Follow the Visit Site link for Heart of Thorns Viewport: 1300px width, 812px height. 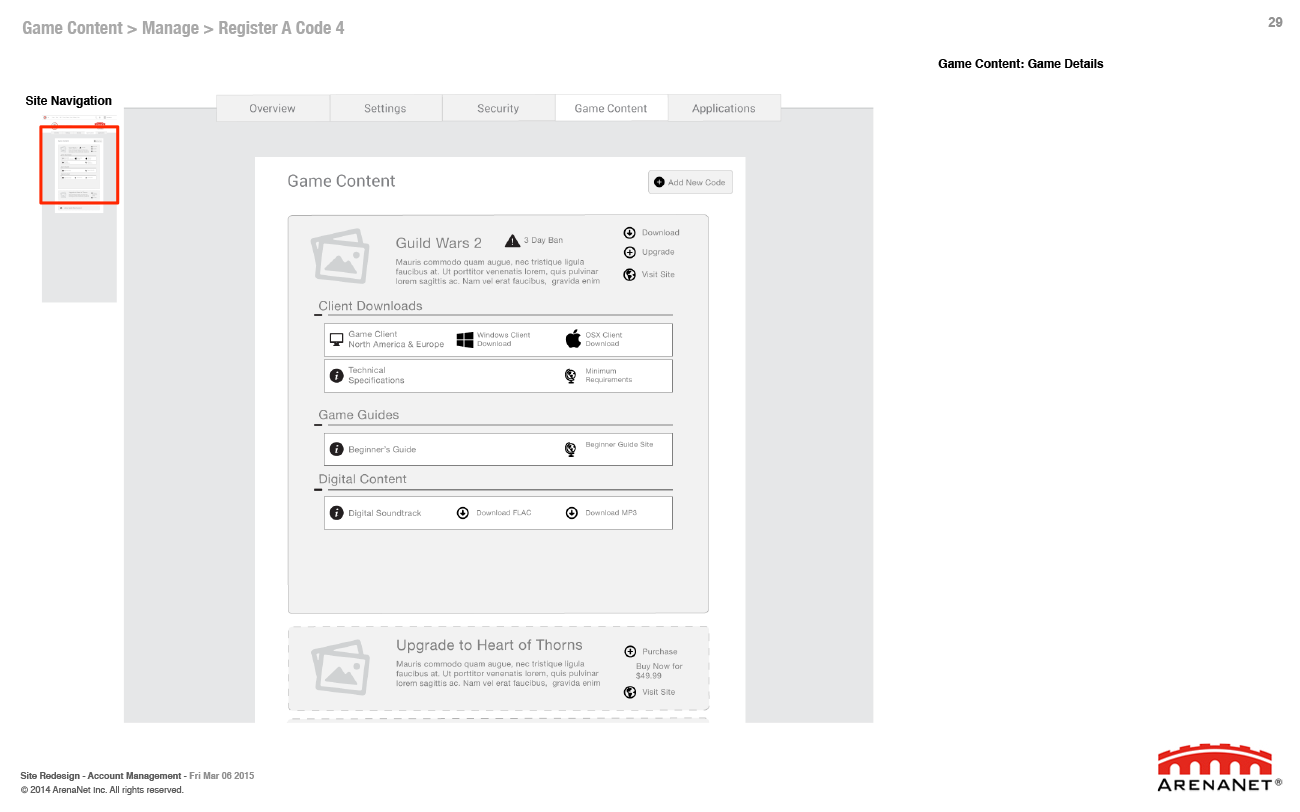[x=658, y=692]
